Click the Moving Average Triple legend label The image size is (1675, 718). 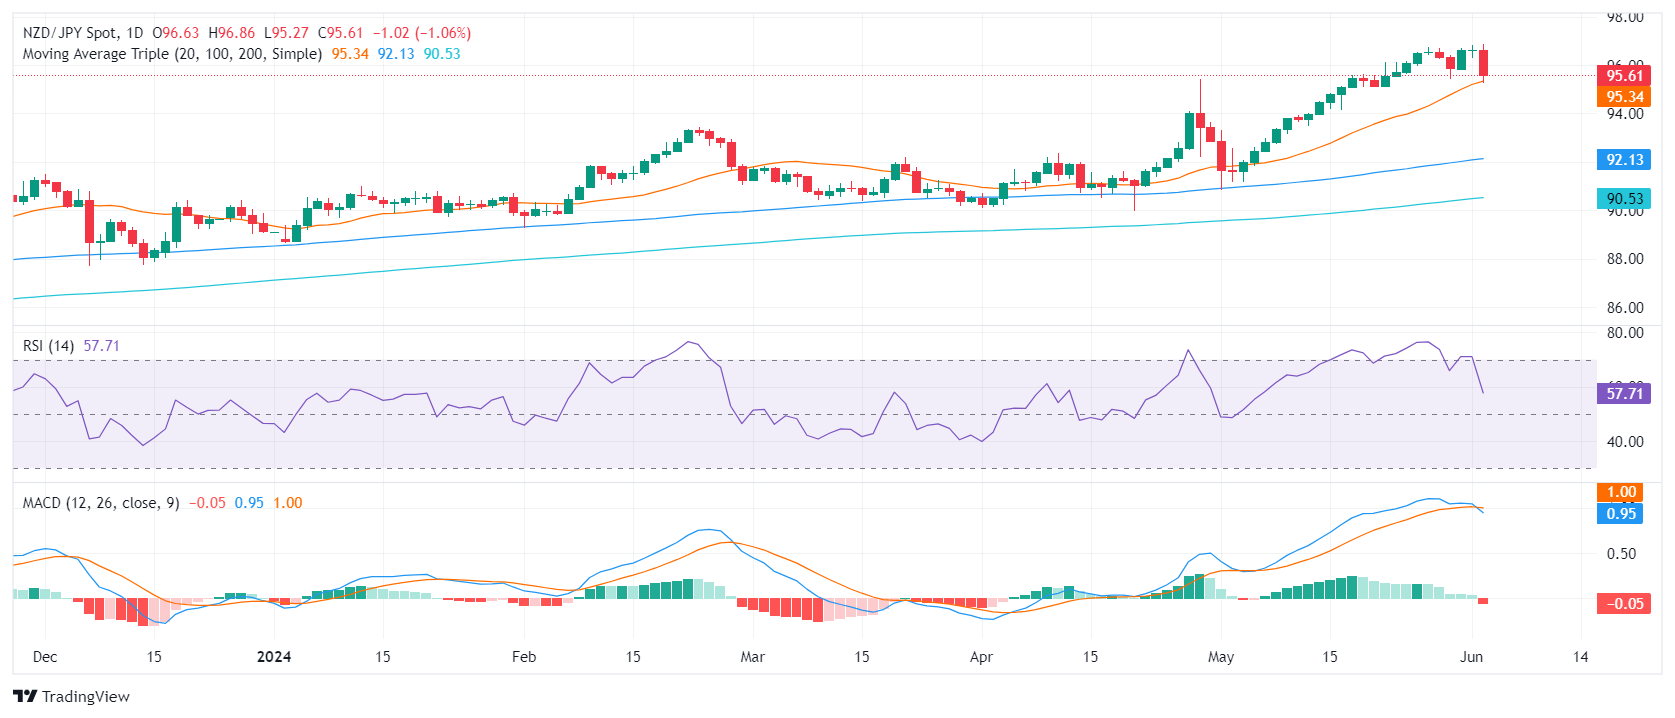[172, 54]
